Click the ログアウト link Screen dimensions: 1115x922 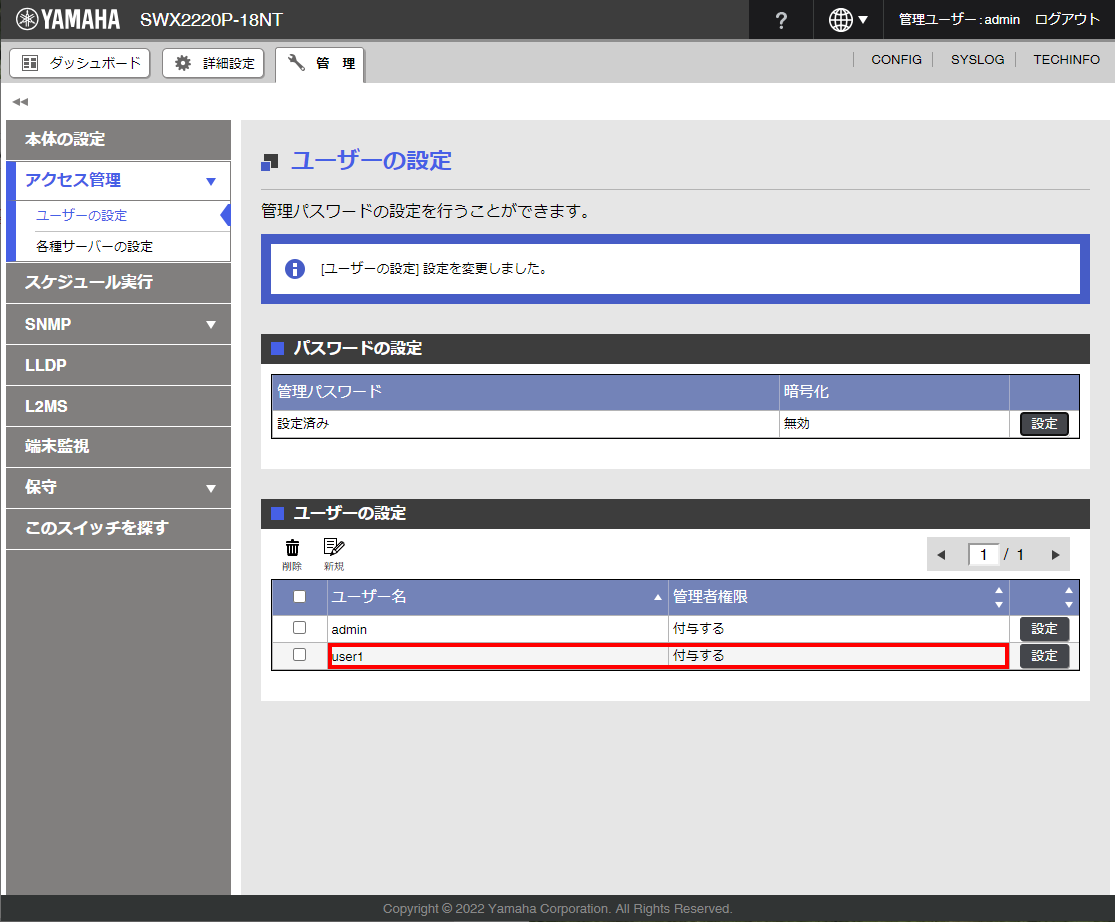1067,20
